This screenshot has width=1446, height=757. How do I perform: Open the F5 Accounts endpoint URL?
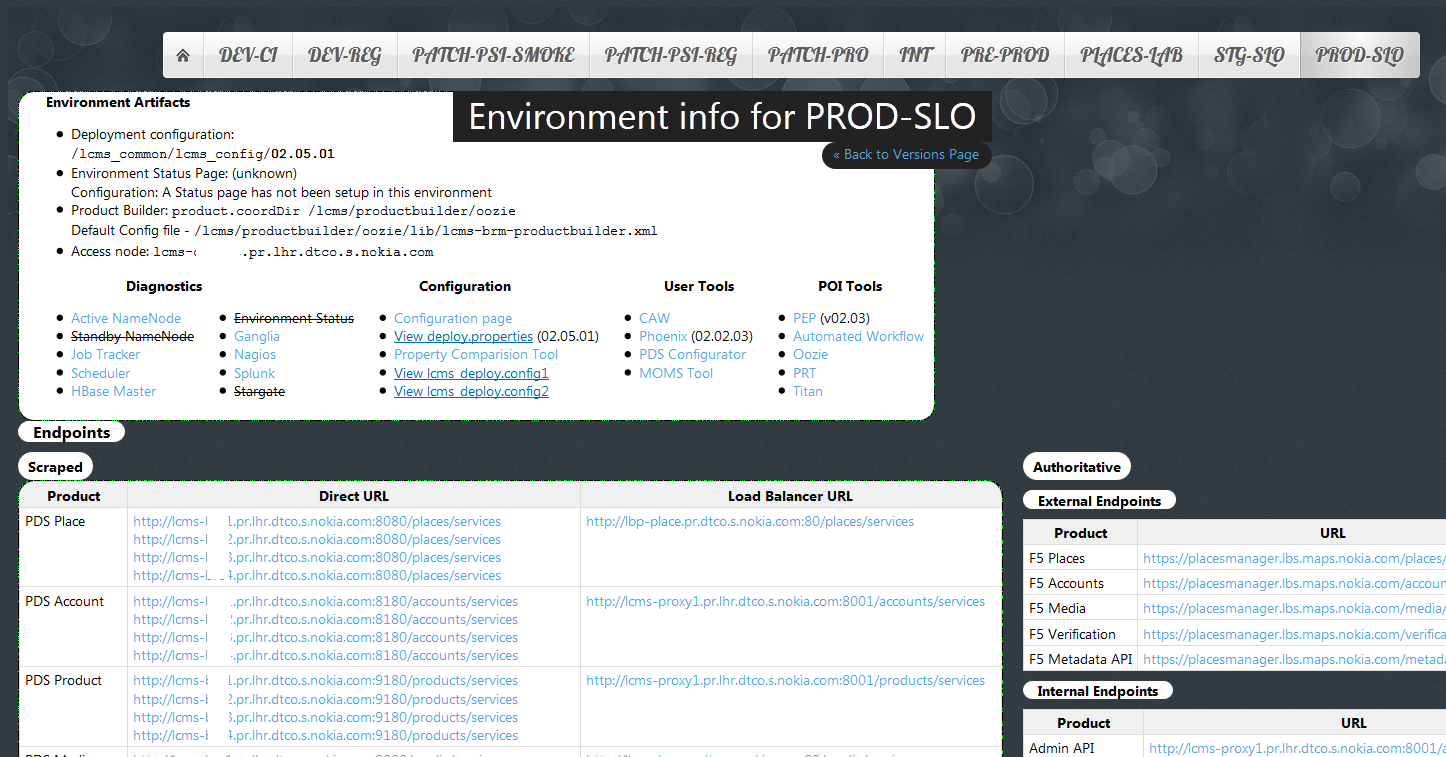click(x=1294, y=583)
